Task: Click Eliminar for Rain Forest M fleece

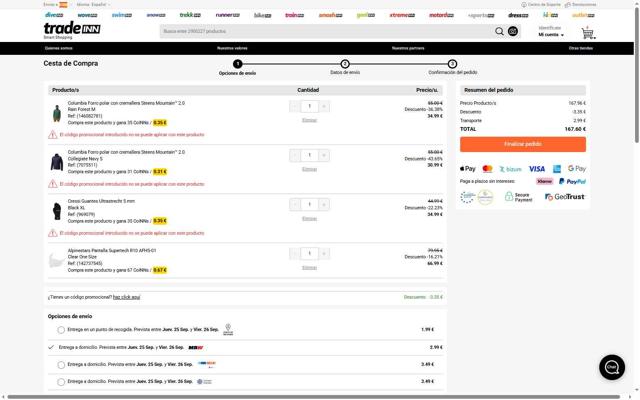Action: [x=309, y=120]
